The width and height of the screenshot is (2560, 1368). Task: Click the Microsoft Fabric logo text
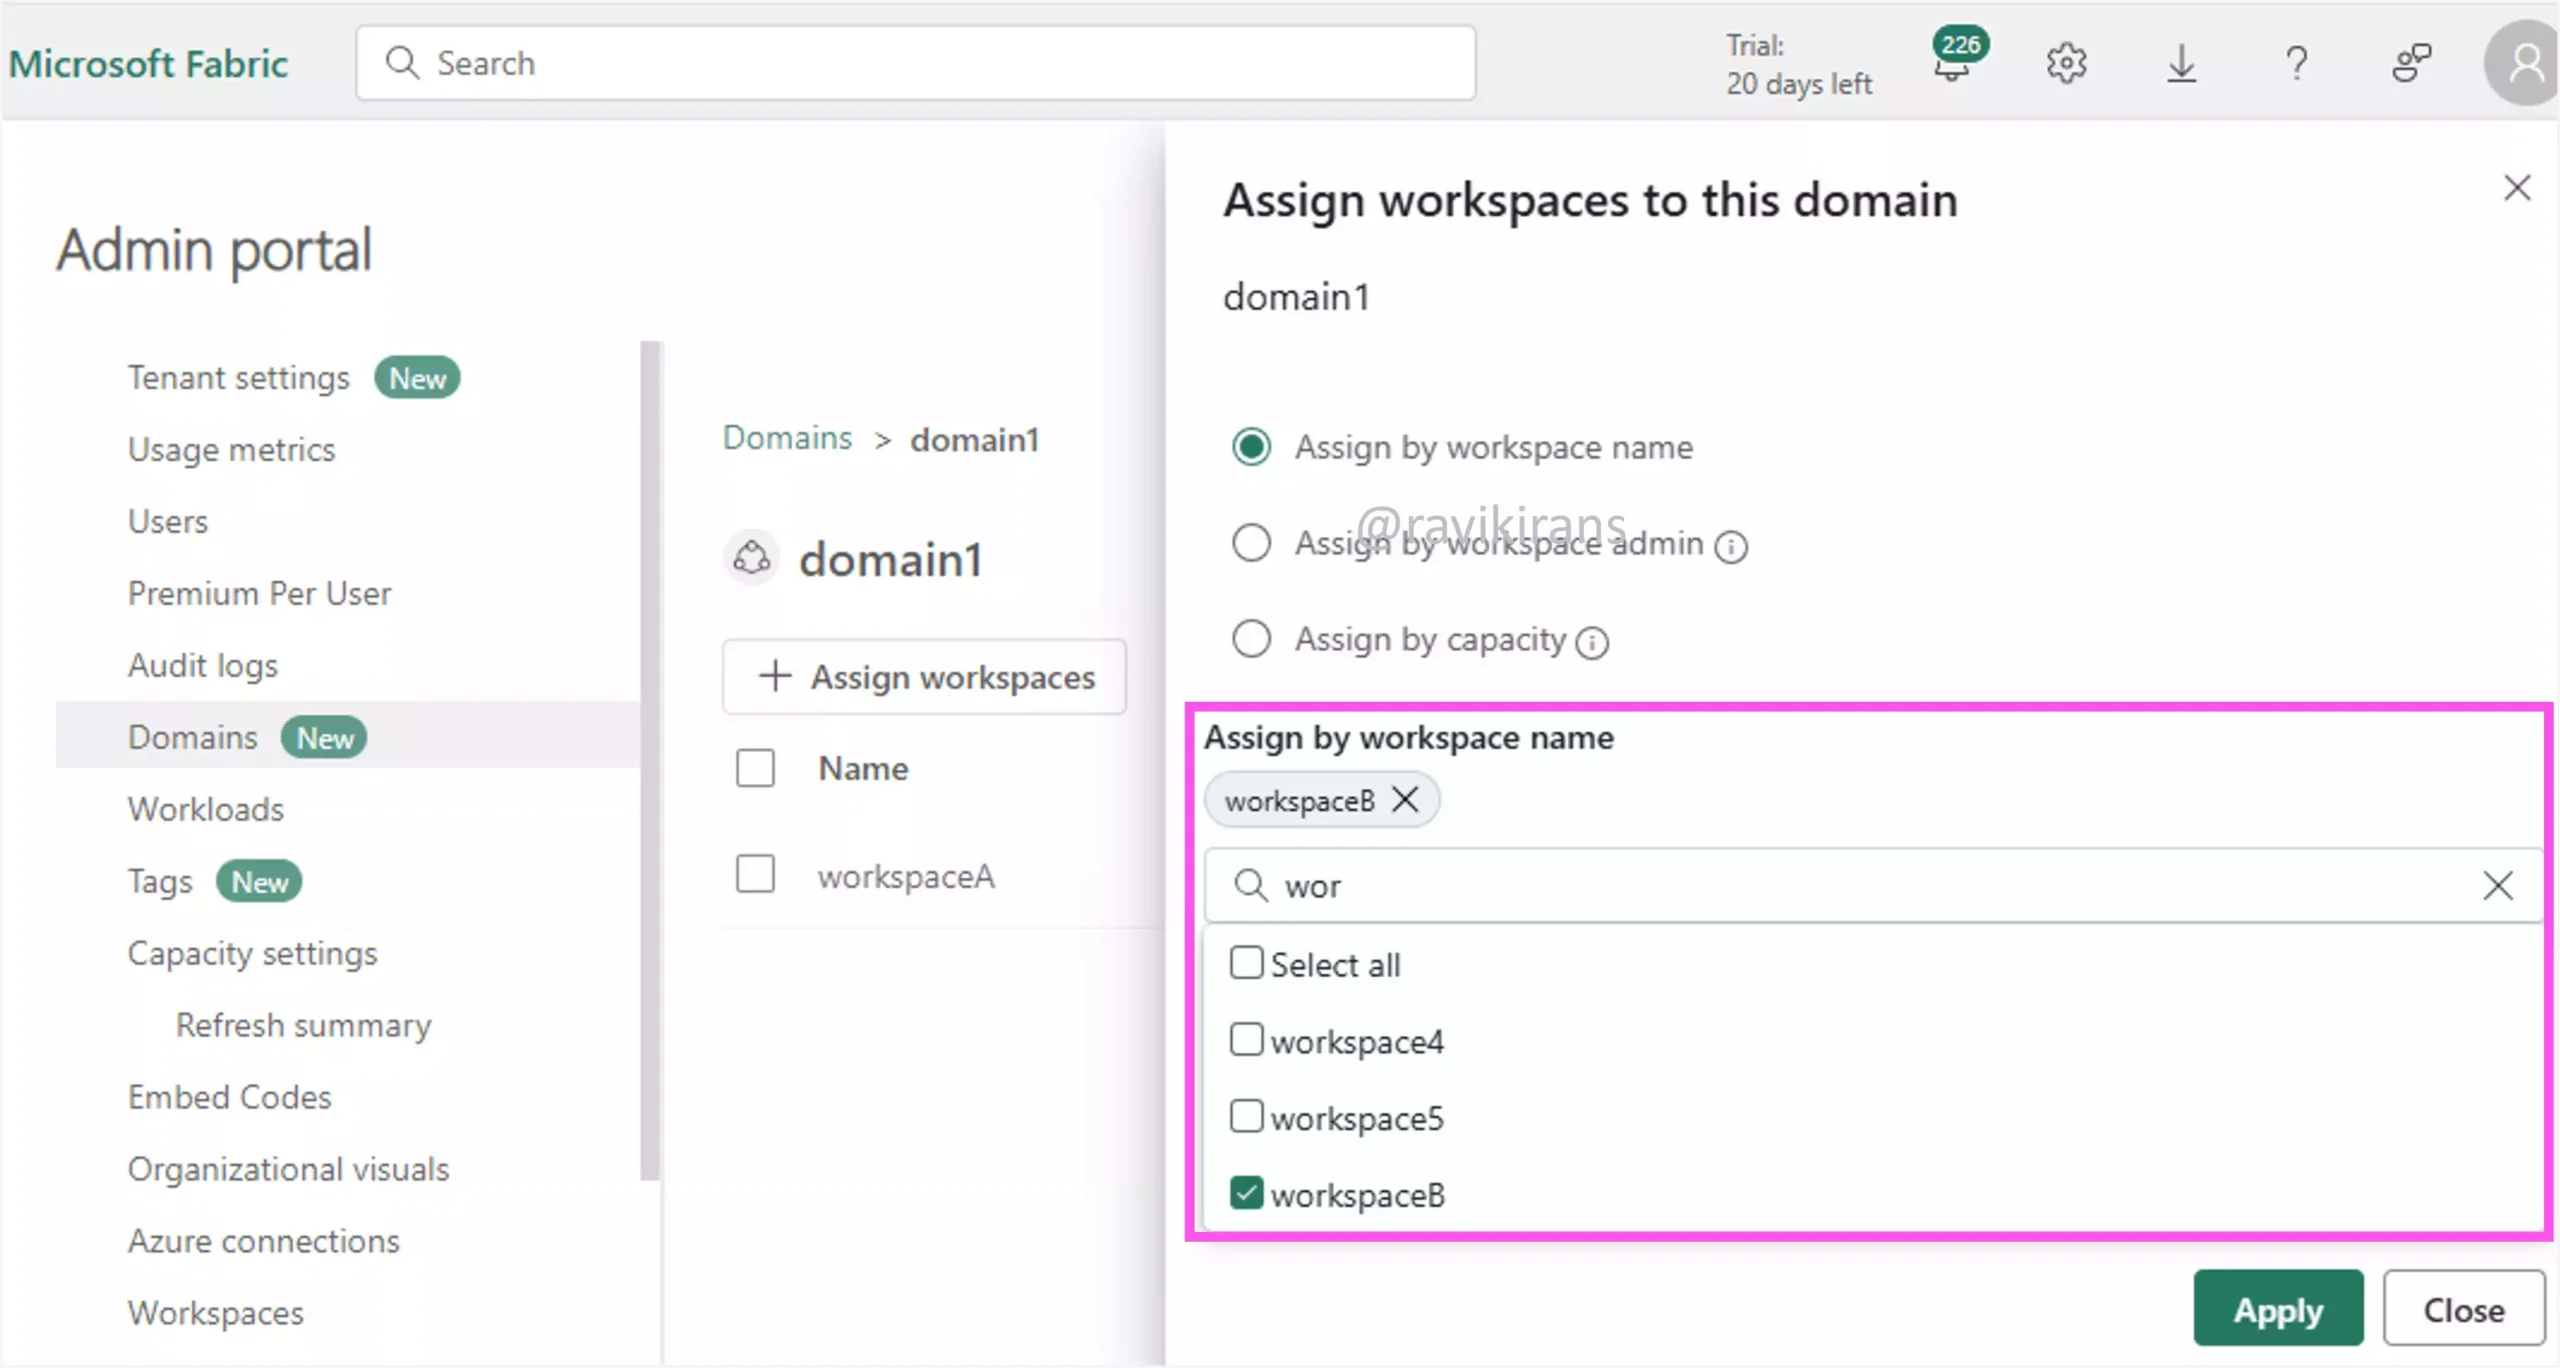pyautogui.click(x=148, y=63)
